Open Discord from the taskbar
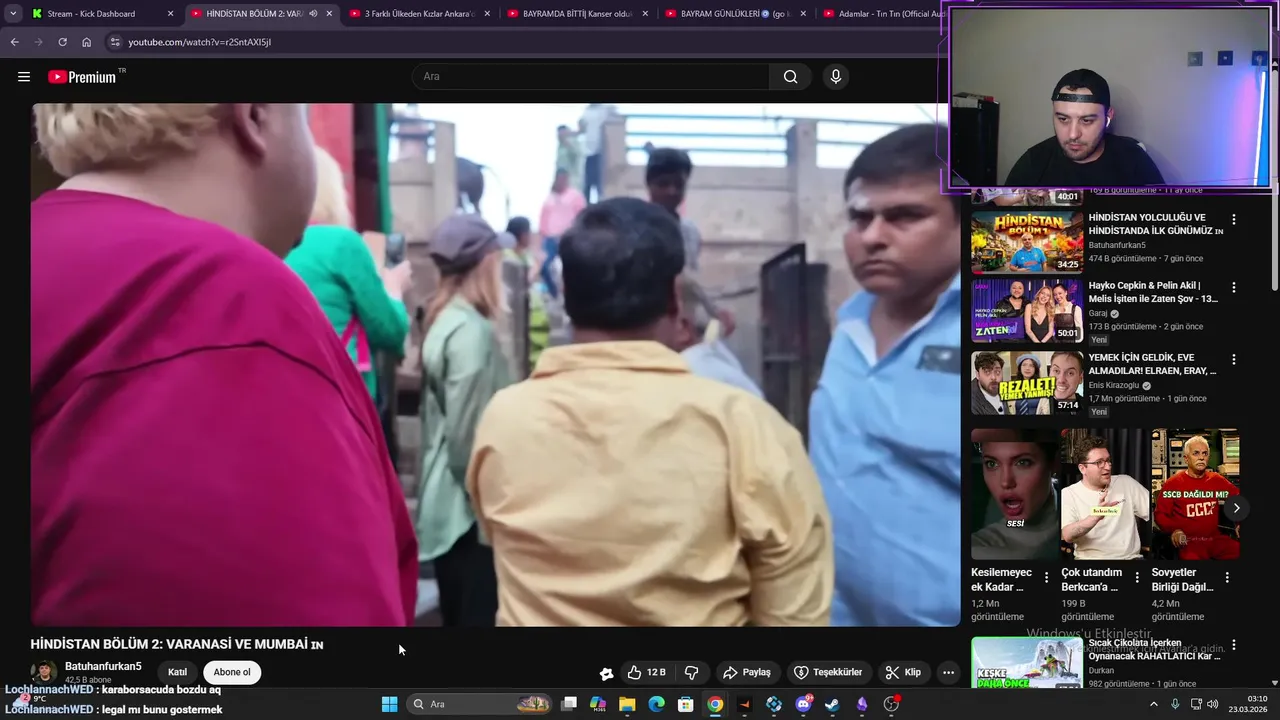 point(803,704)
